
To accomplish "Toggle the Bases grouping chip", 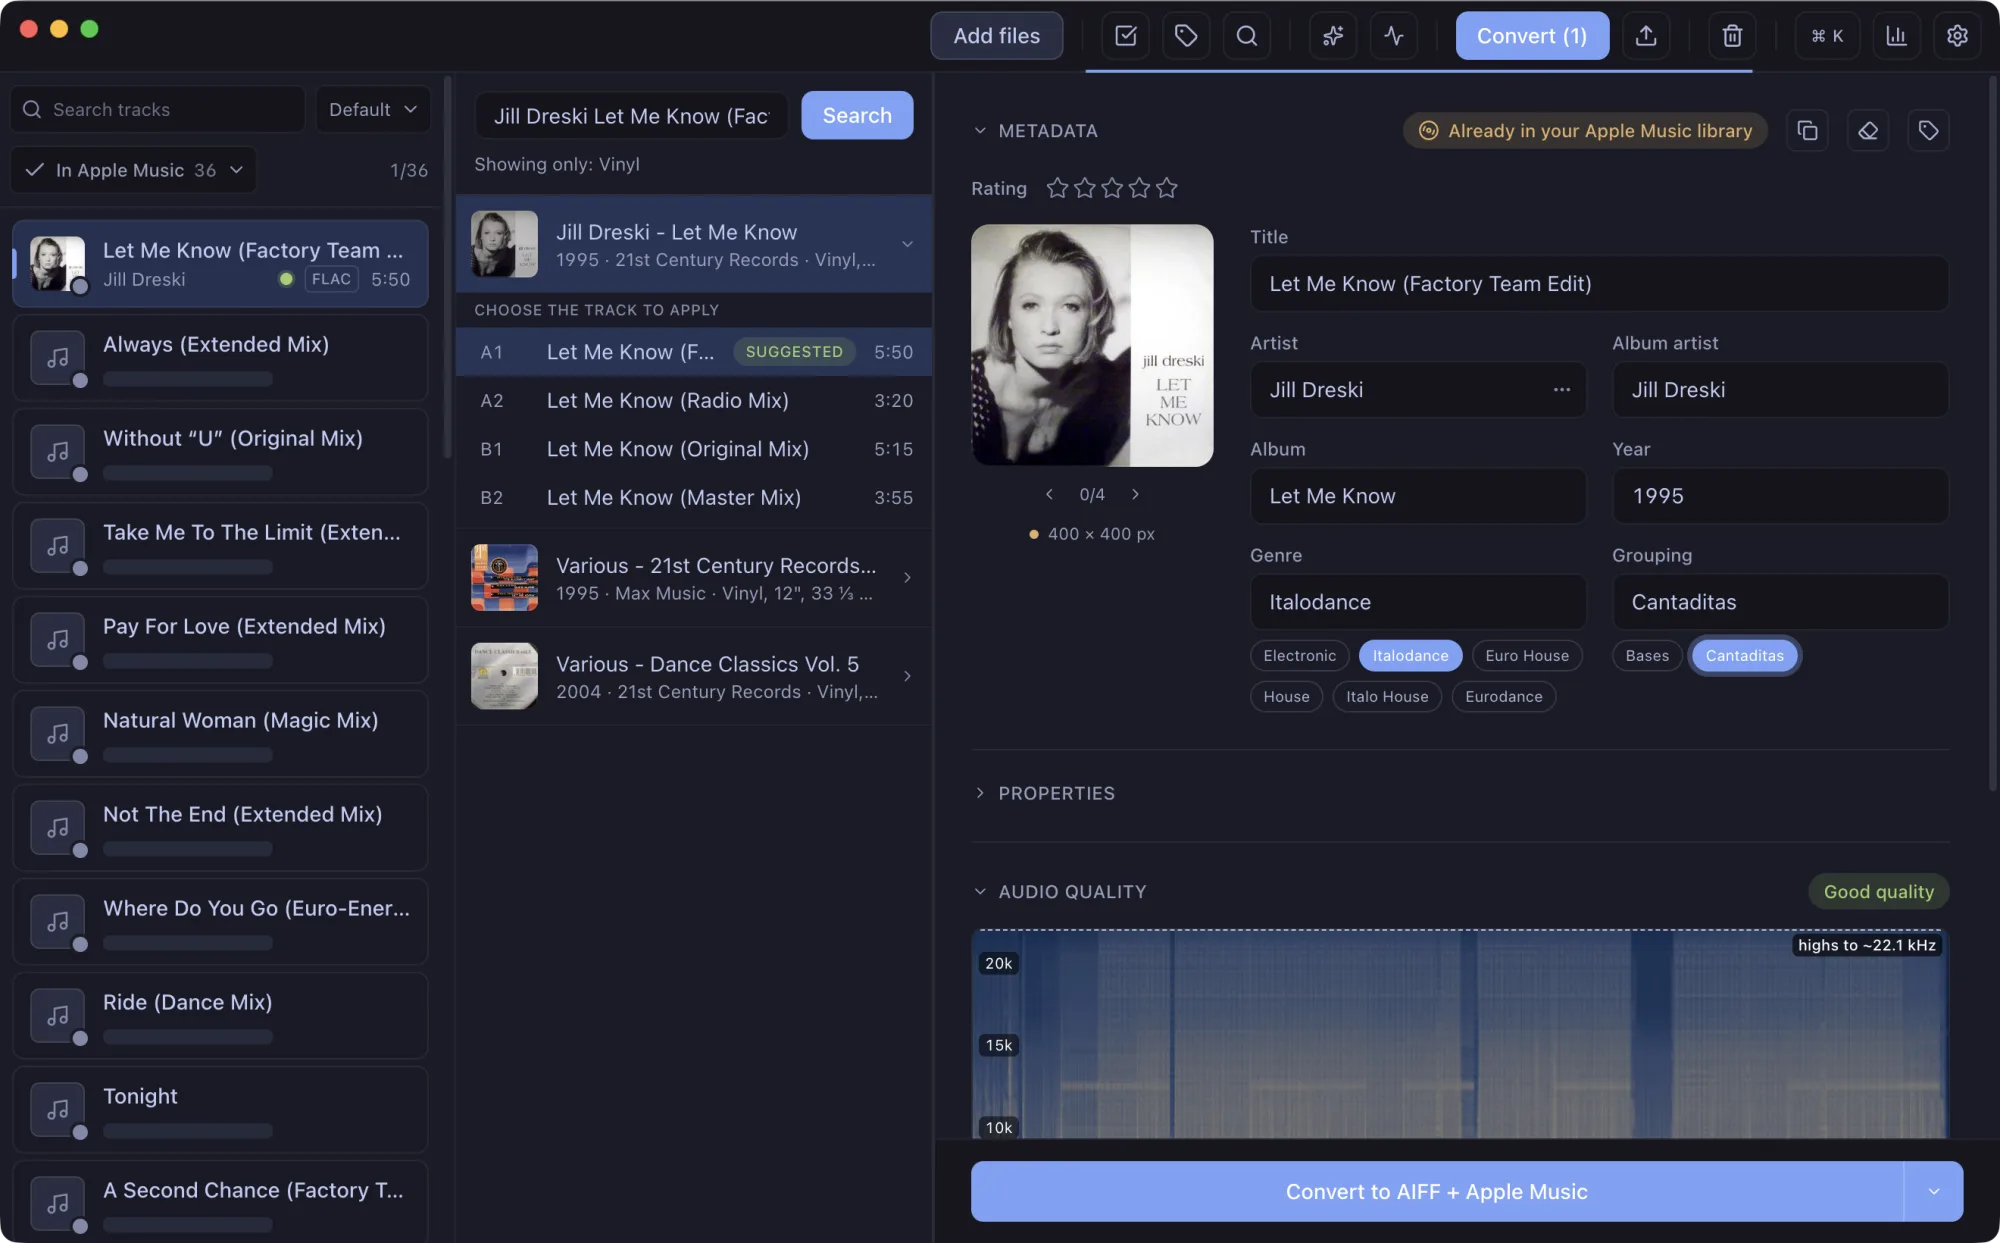I will click(x=1647, y=656).
